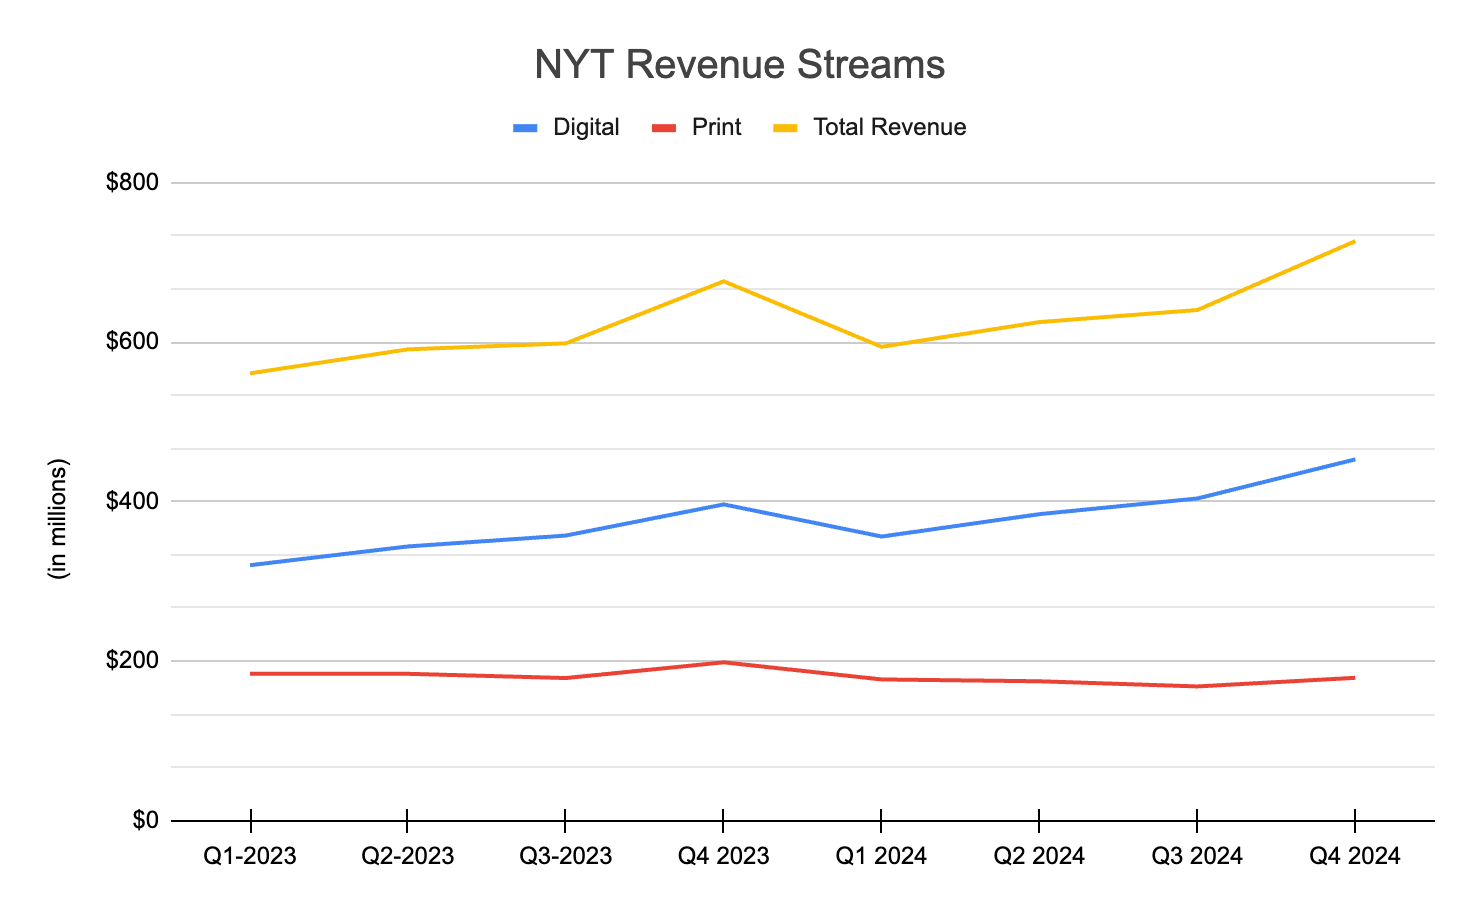Click Digital line point at Q4 2024
This screenshot has width=1480, height=914.
tap(1354, 459)
